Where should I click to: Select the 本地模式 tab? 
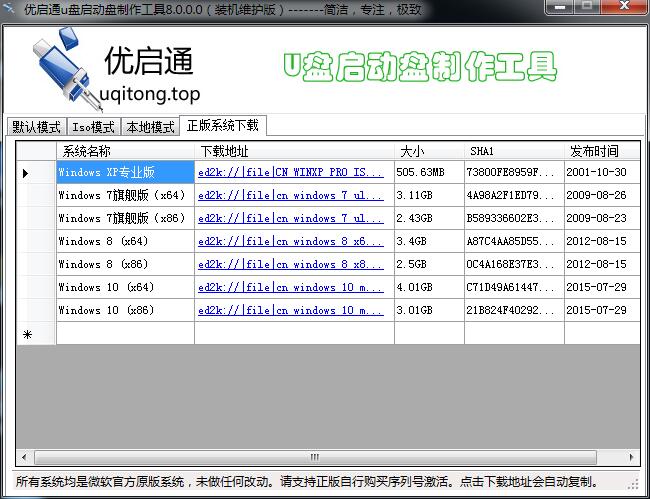[149, 127]
